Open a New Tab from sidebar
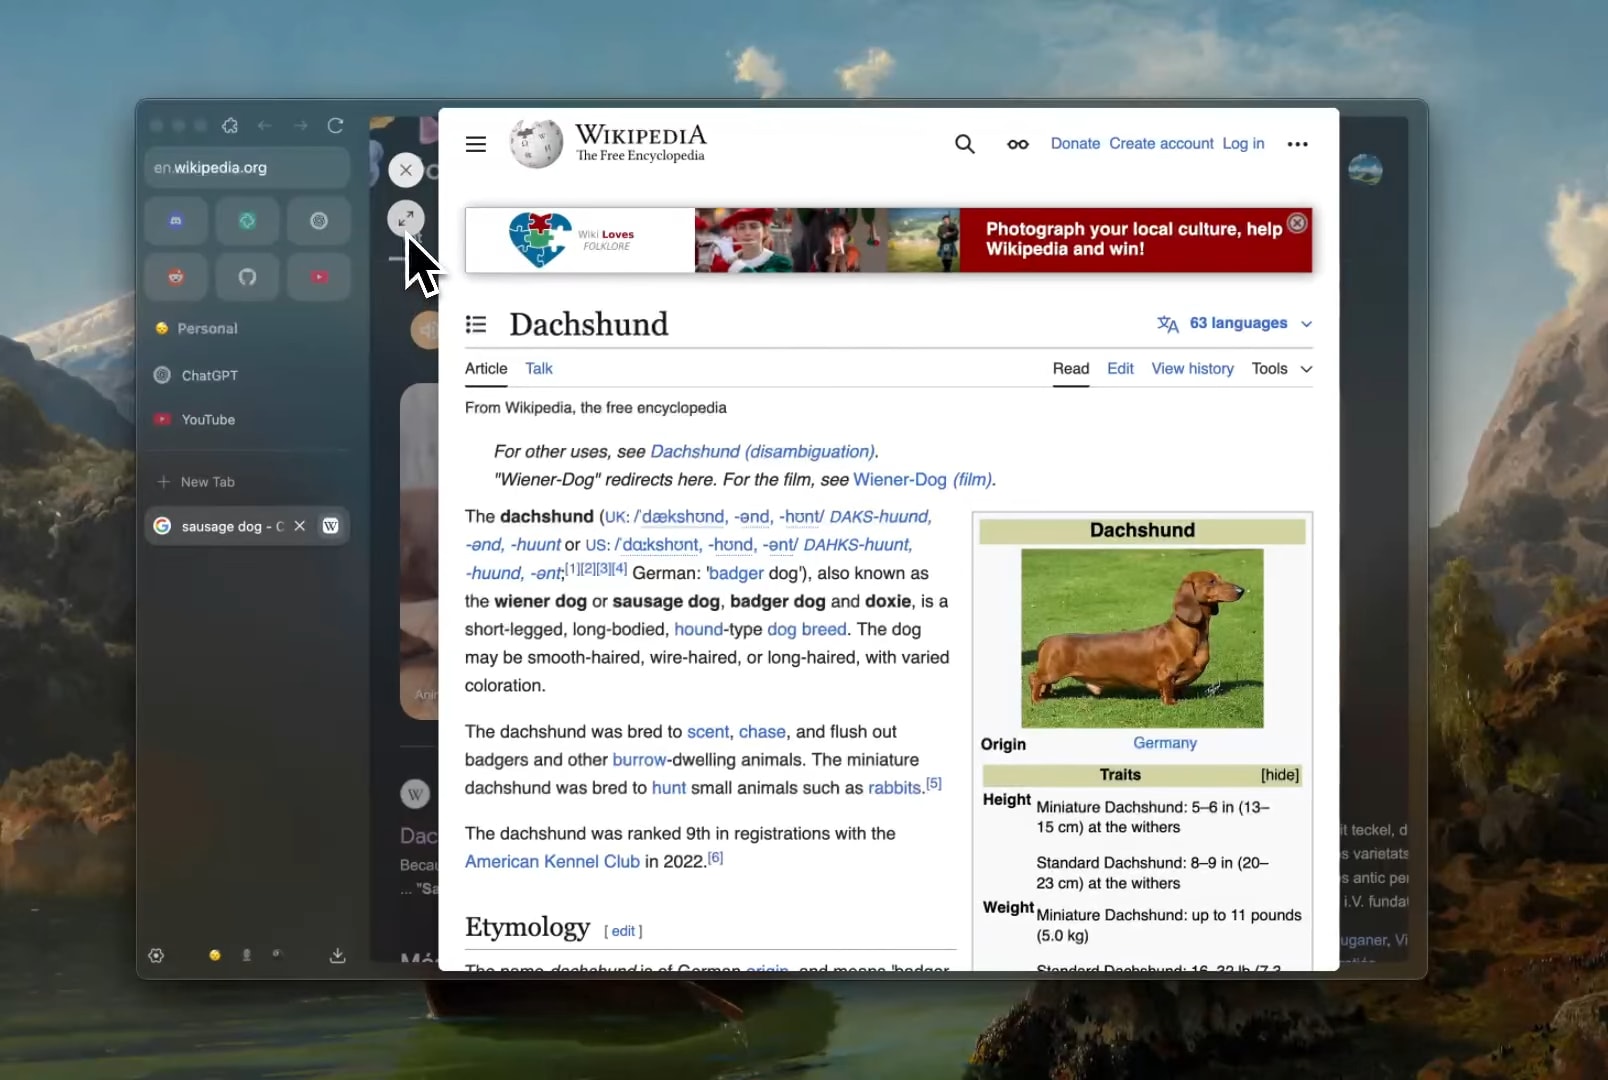The image size is (1608, 1080). click(247, 482)
